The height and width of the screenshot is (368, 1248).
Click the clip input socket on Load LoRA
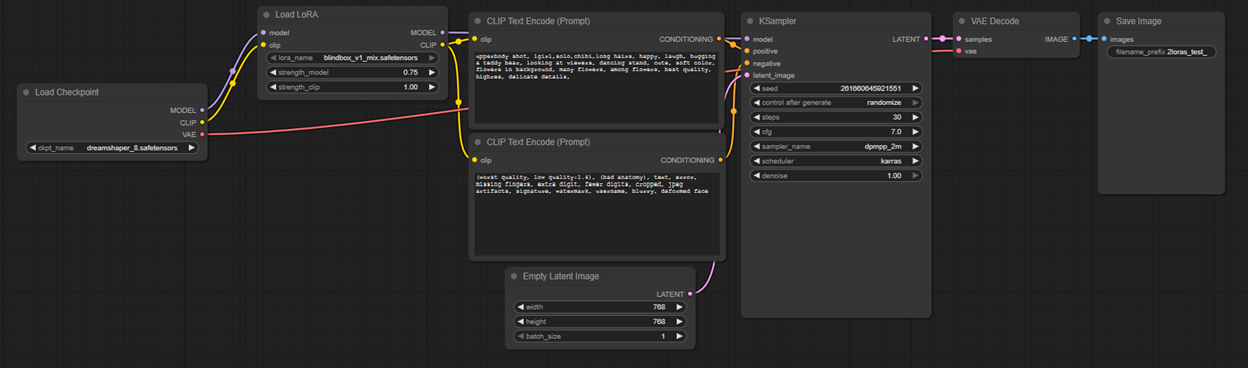[263, 45]
